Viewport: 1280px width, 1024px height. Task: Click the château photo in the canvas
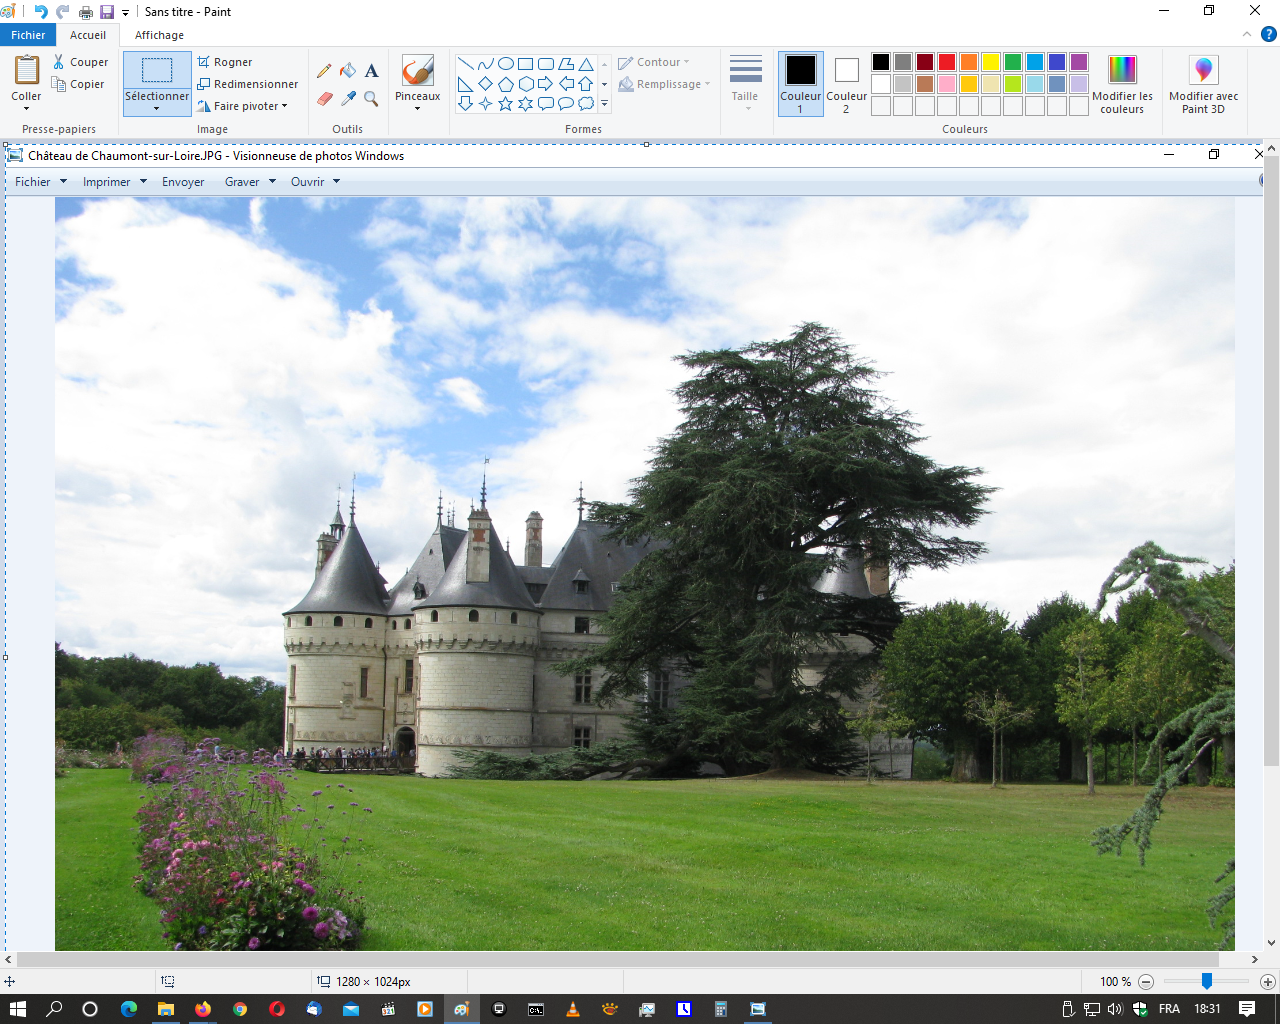644,573
